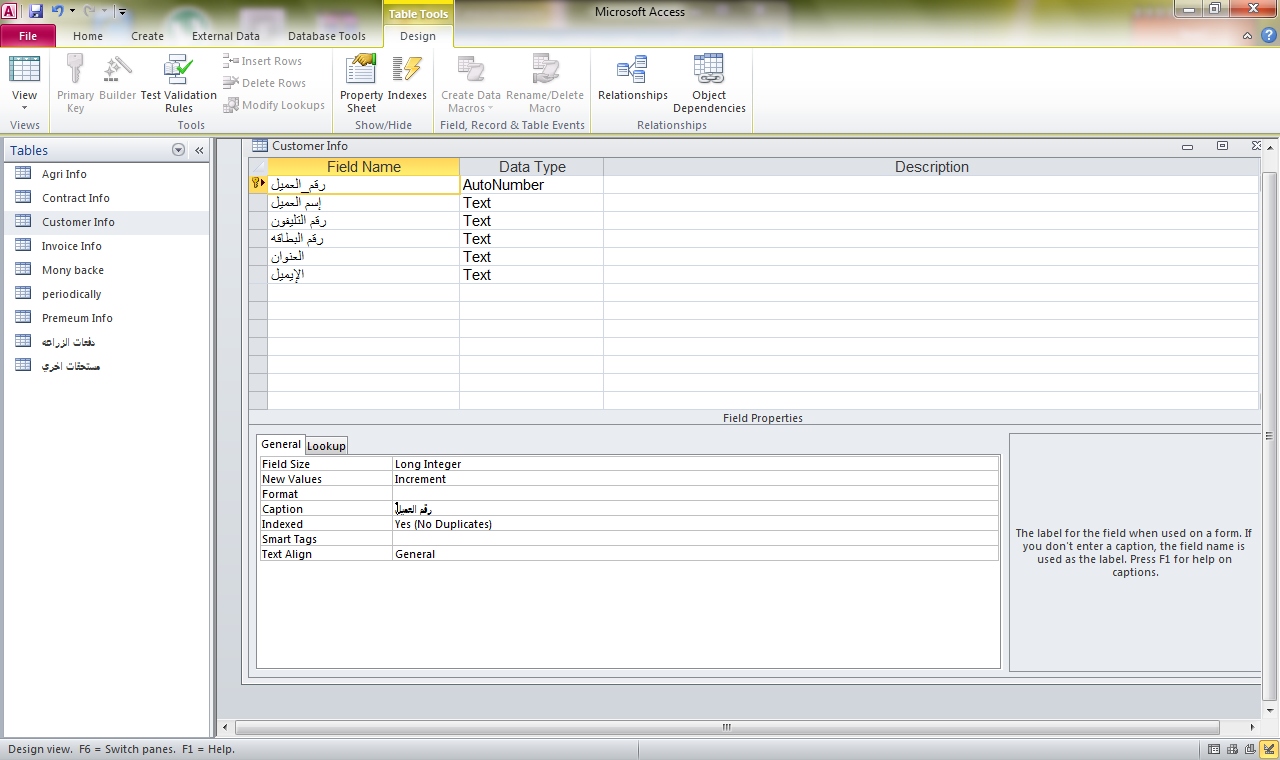The image size is (1280, 760).
Task: Click the Save icon in quick access toolbar
Action: (x=36, y=11)
